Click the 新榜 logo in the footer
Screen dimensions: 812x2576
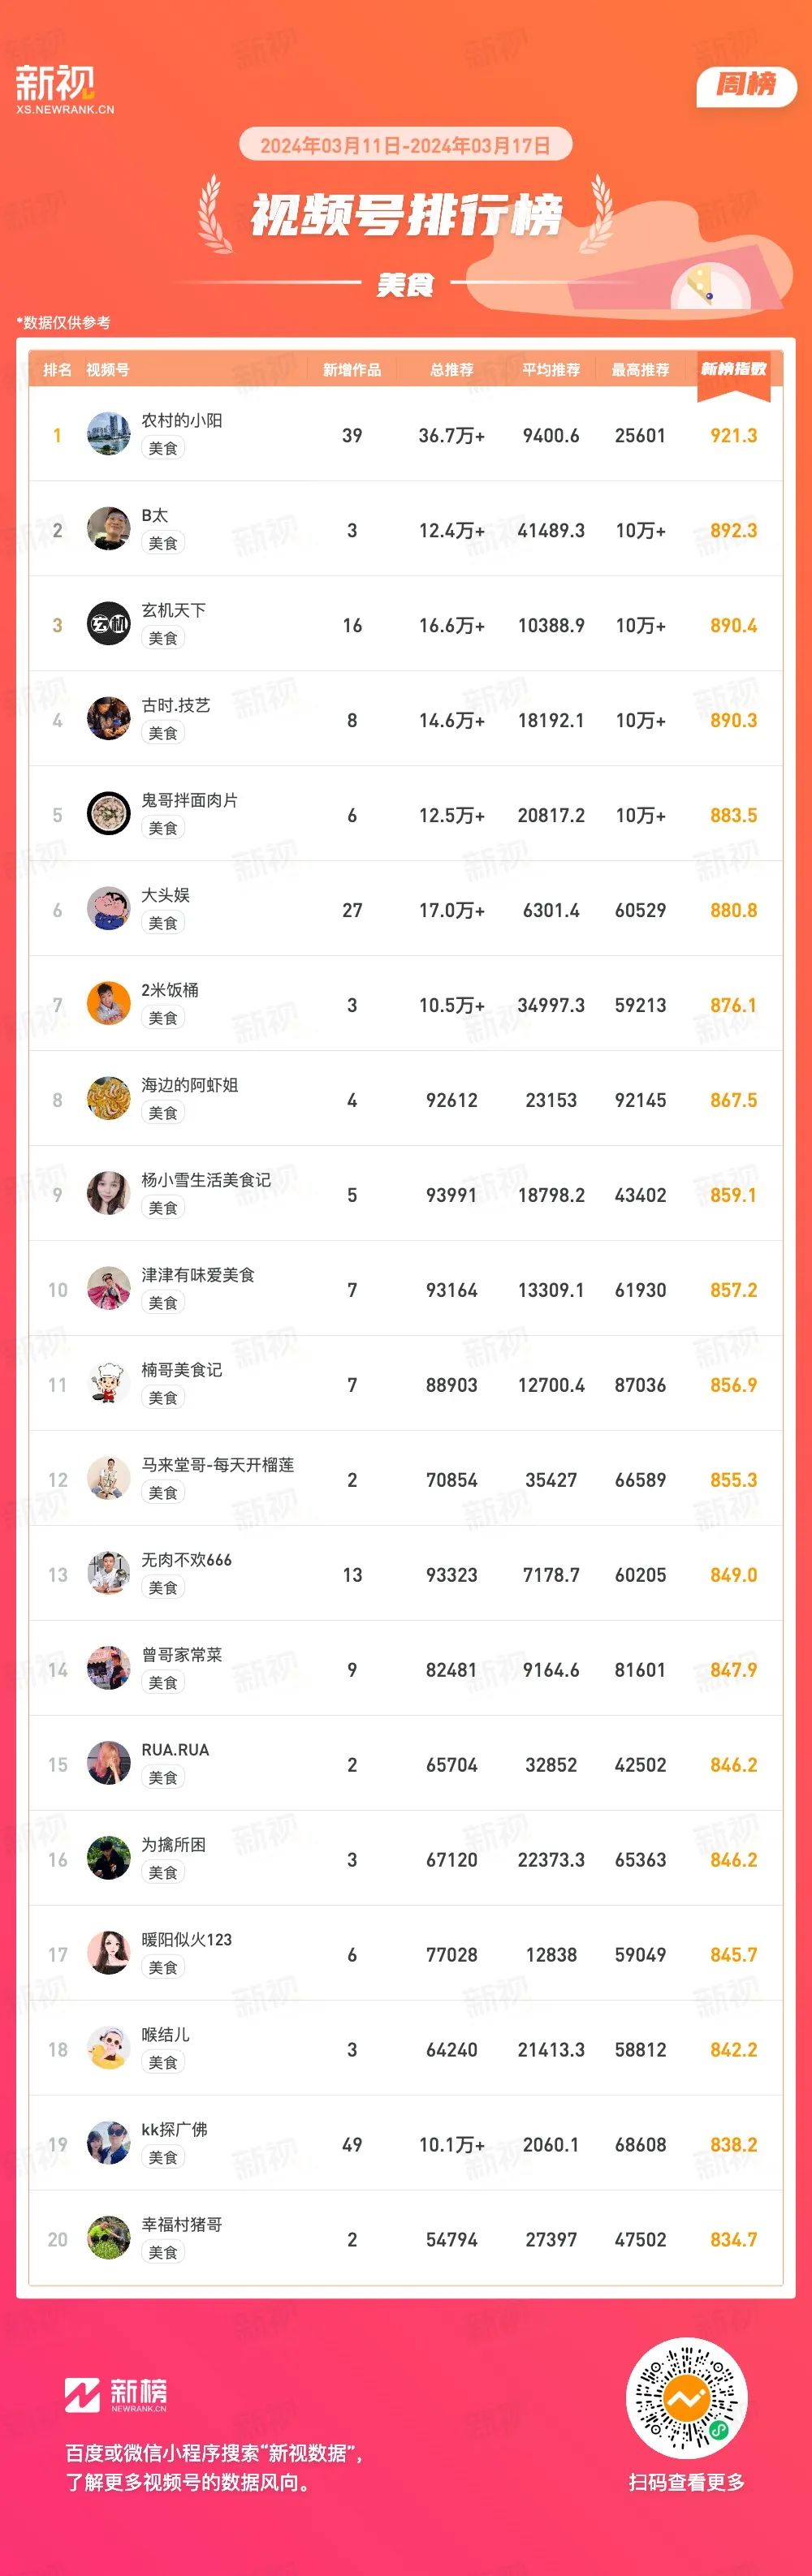point(116,2394)
